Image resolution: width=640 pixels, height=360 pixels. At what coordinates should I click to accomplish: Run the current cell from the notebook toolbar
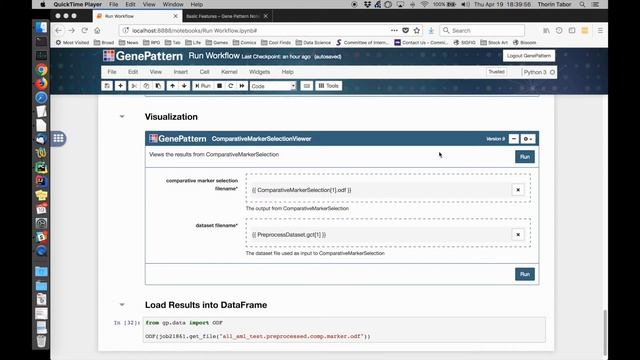(x=202, y=86)
